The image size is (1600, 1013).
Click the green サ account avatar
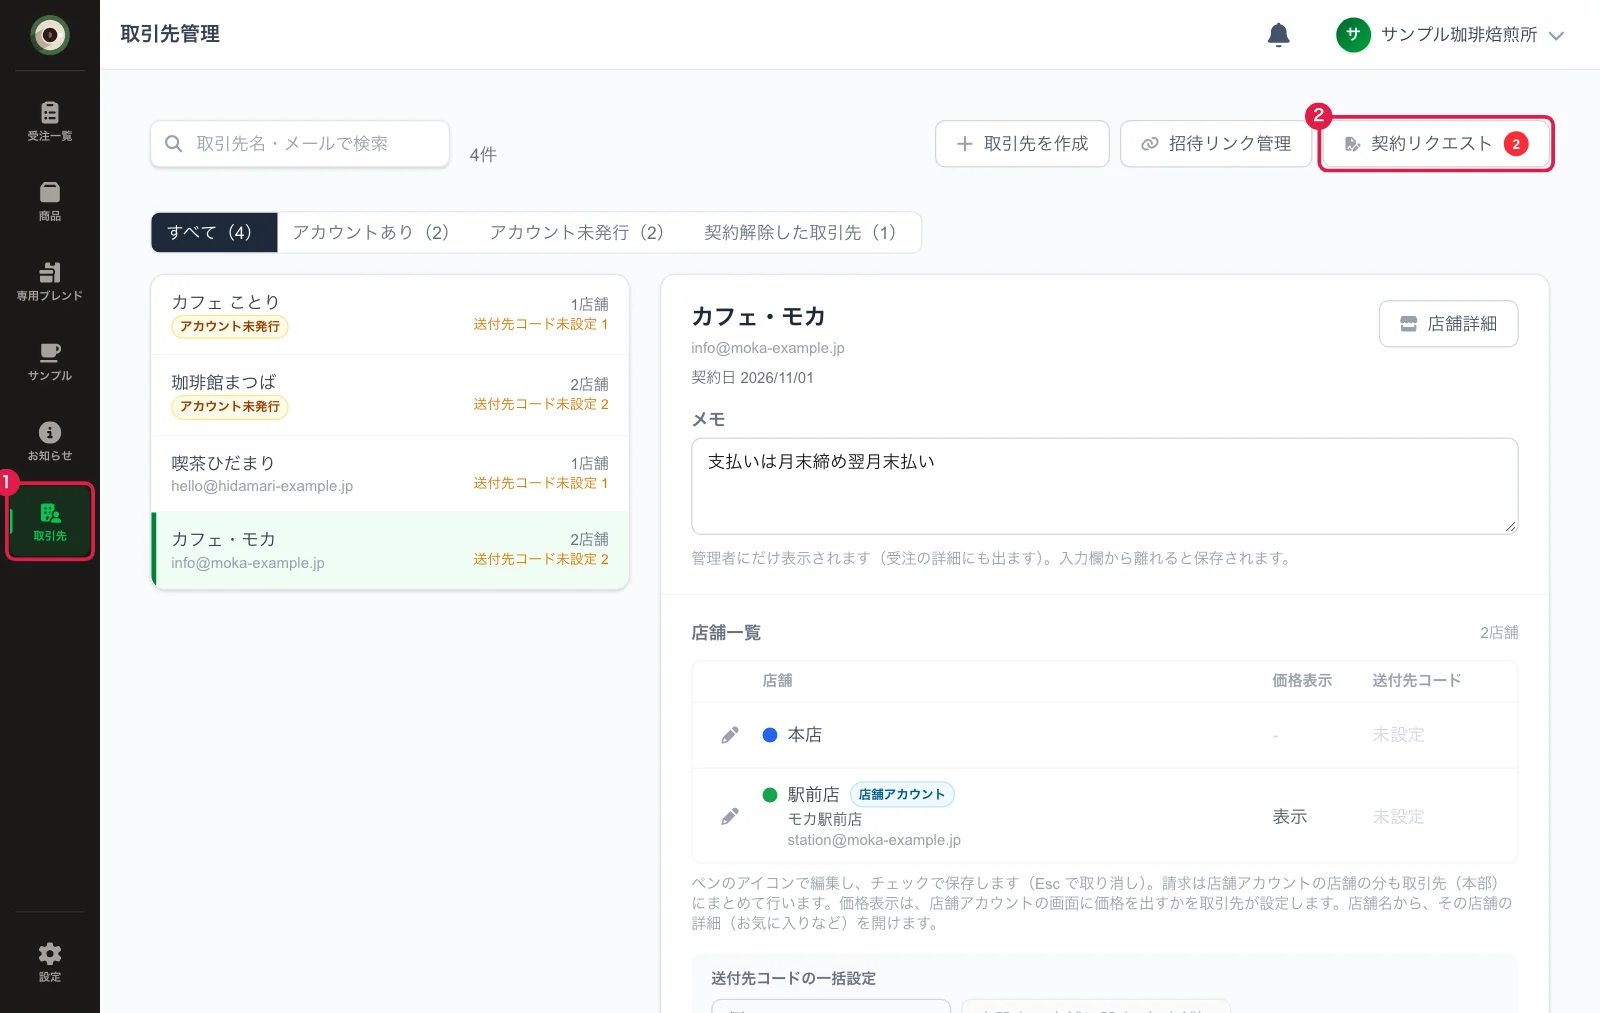[1353, 35]
